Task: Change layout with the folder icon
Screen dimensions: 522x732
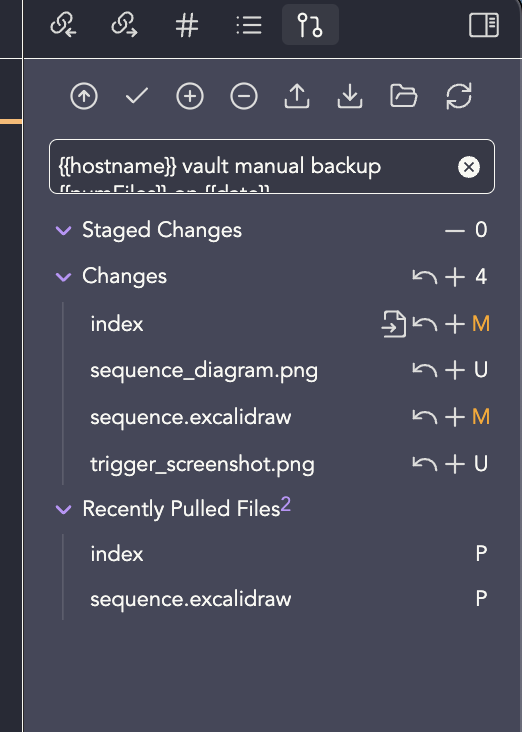Action: tap(403, 96)
